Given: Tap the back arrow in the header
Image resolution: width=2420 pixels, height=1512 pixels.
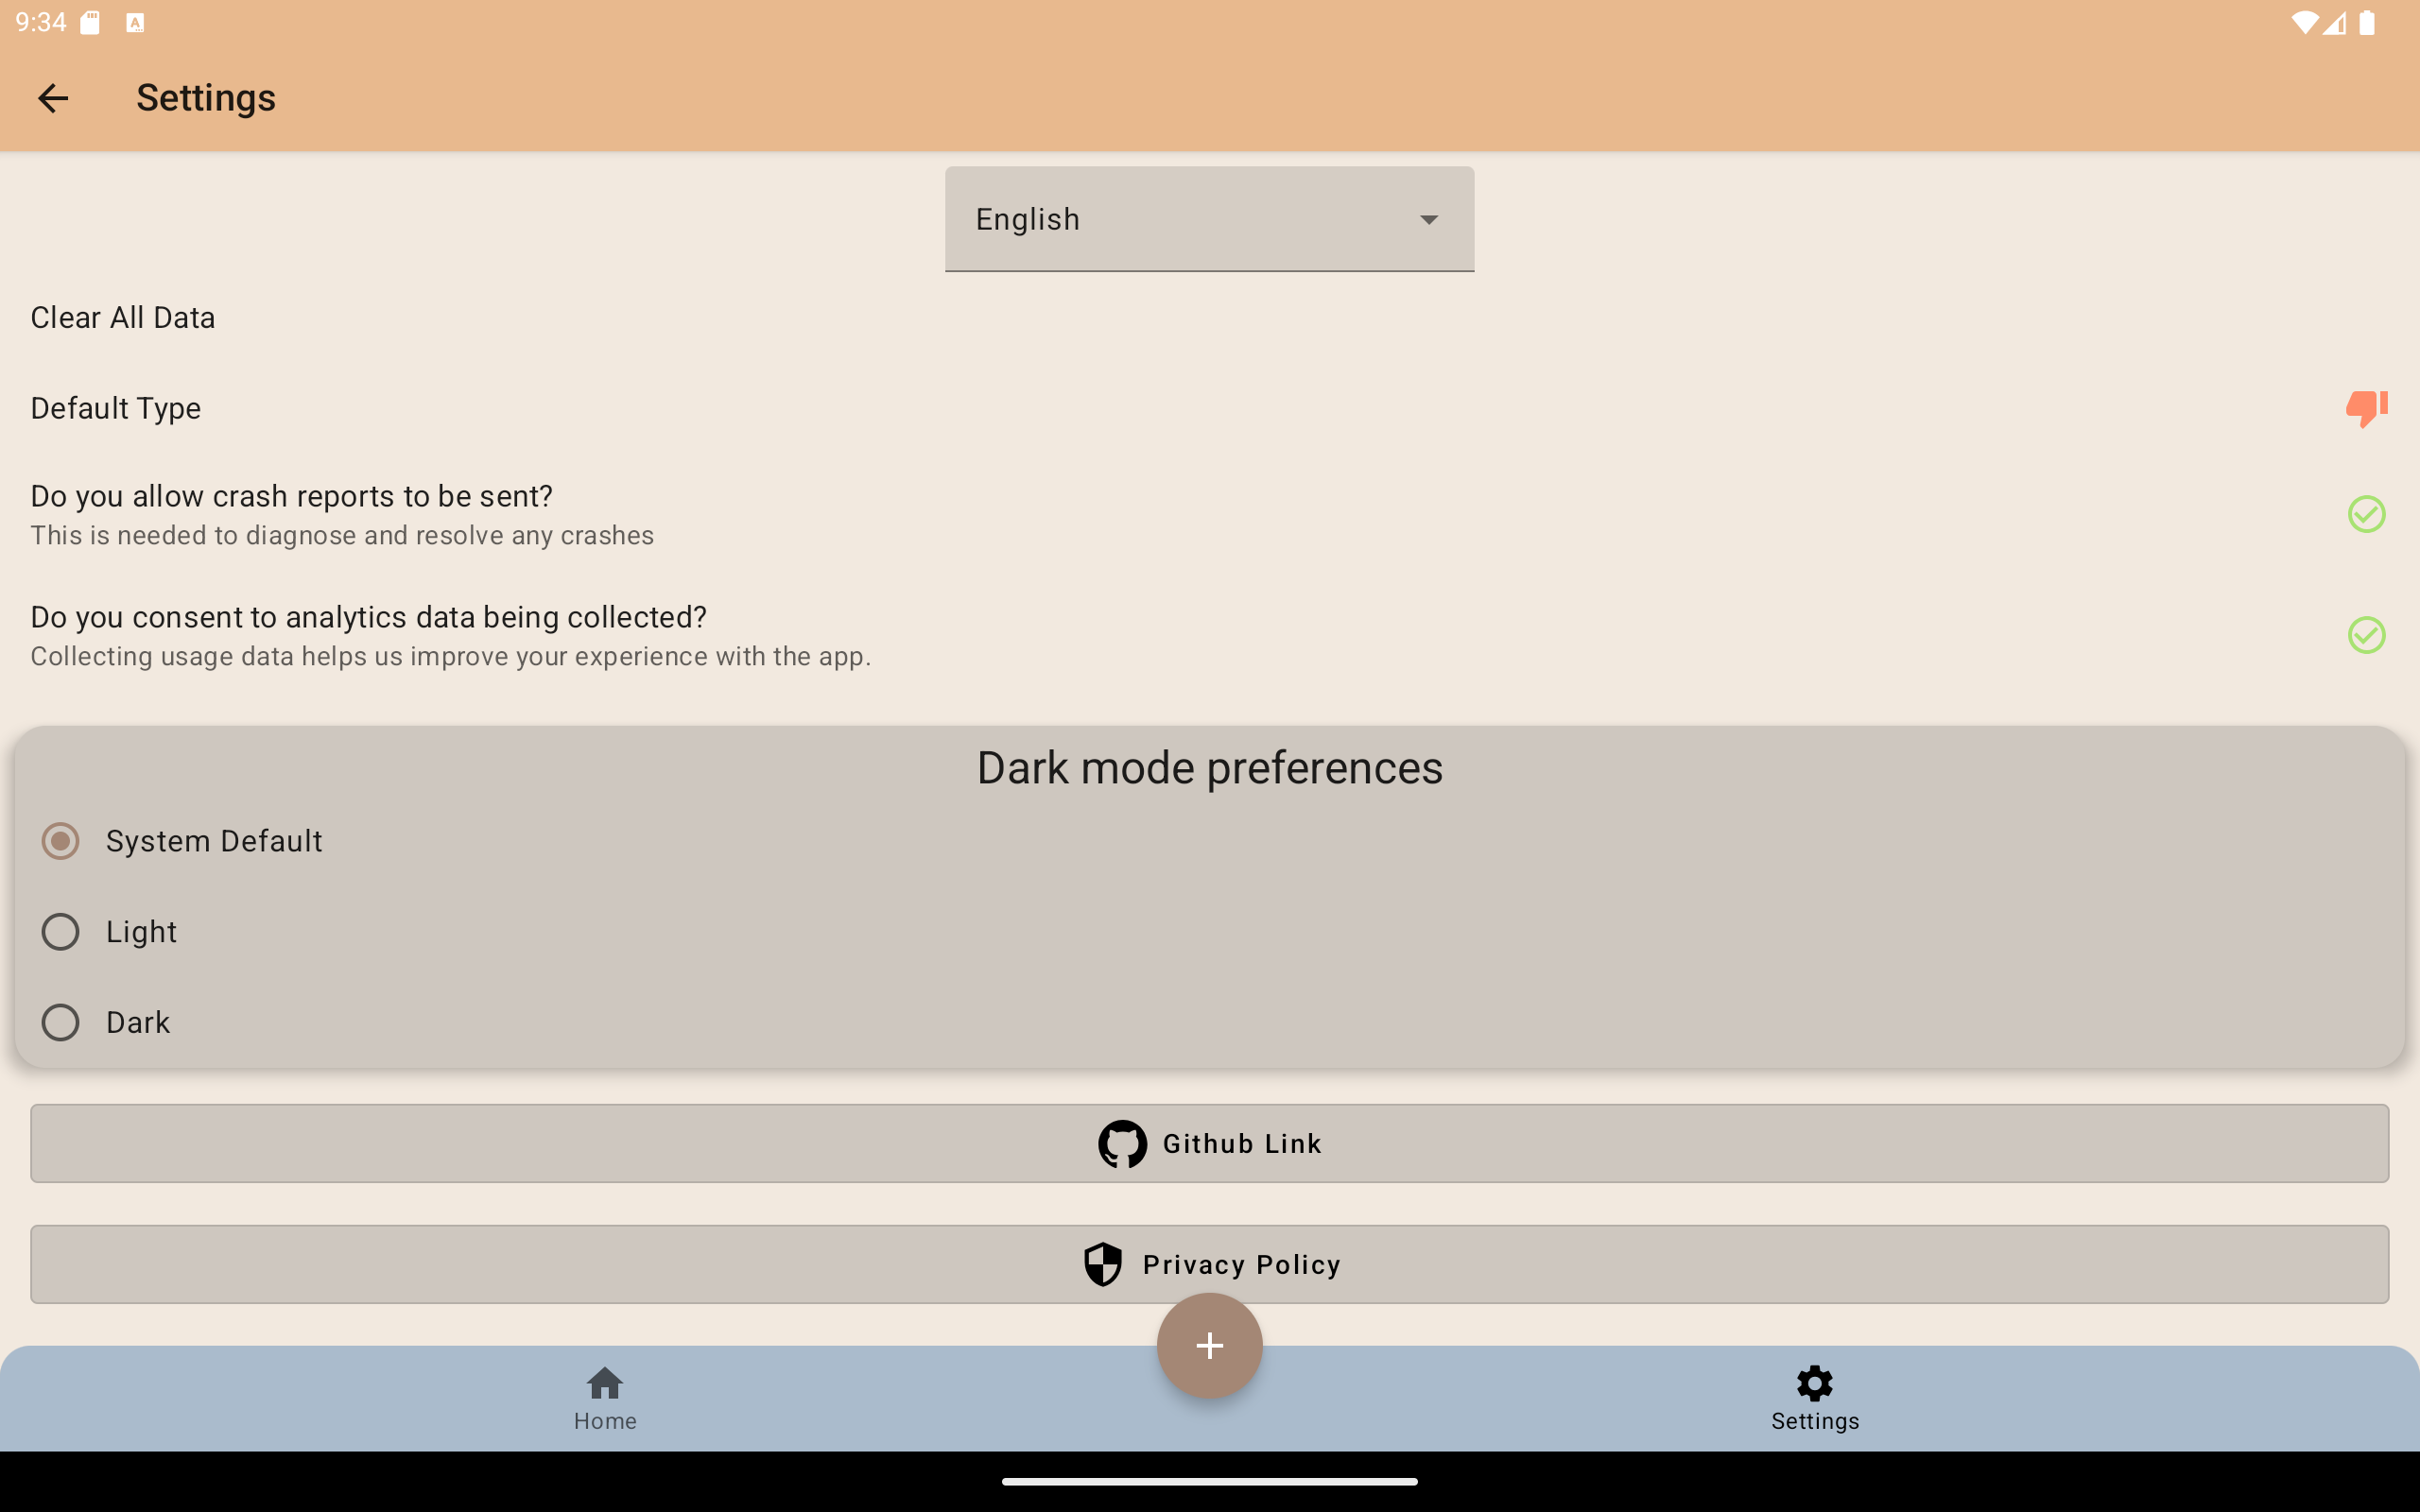Looking at the screenshot, I should coord(52,98).
